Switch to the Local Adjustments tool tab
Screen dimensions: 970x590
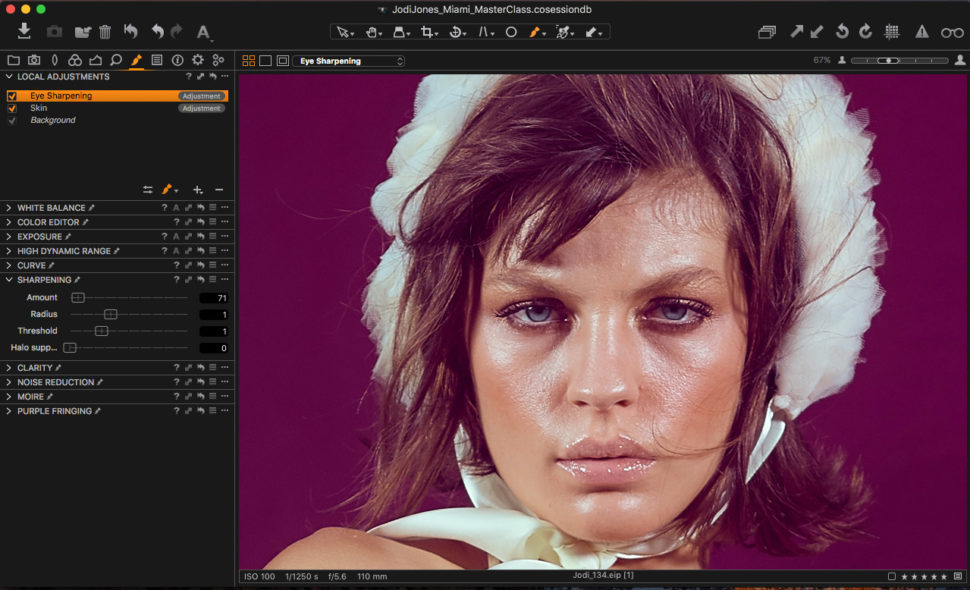coord(138,60)
